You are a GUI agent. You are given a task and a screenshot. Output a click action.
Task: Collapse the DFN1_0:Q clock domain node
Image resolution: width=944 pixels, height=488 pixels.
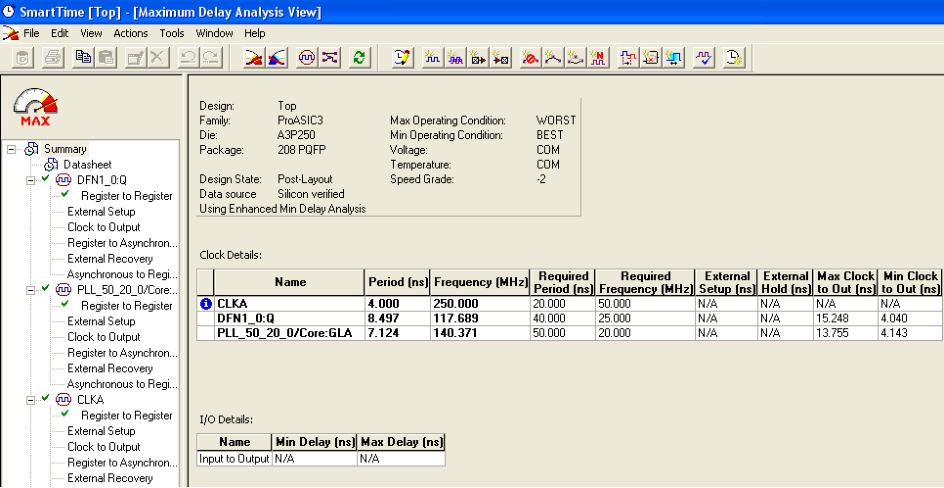pyautogui.click(x=31, y=181)
